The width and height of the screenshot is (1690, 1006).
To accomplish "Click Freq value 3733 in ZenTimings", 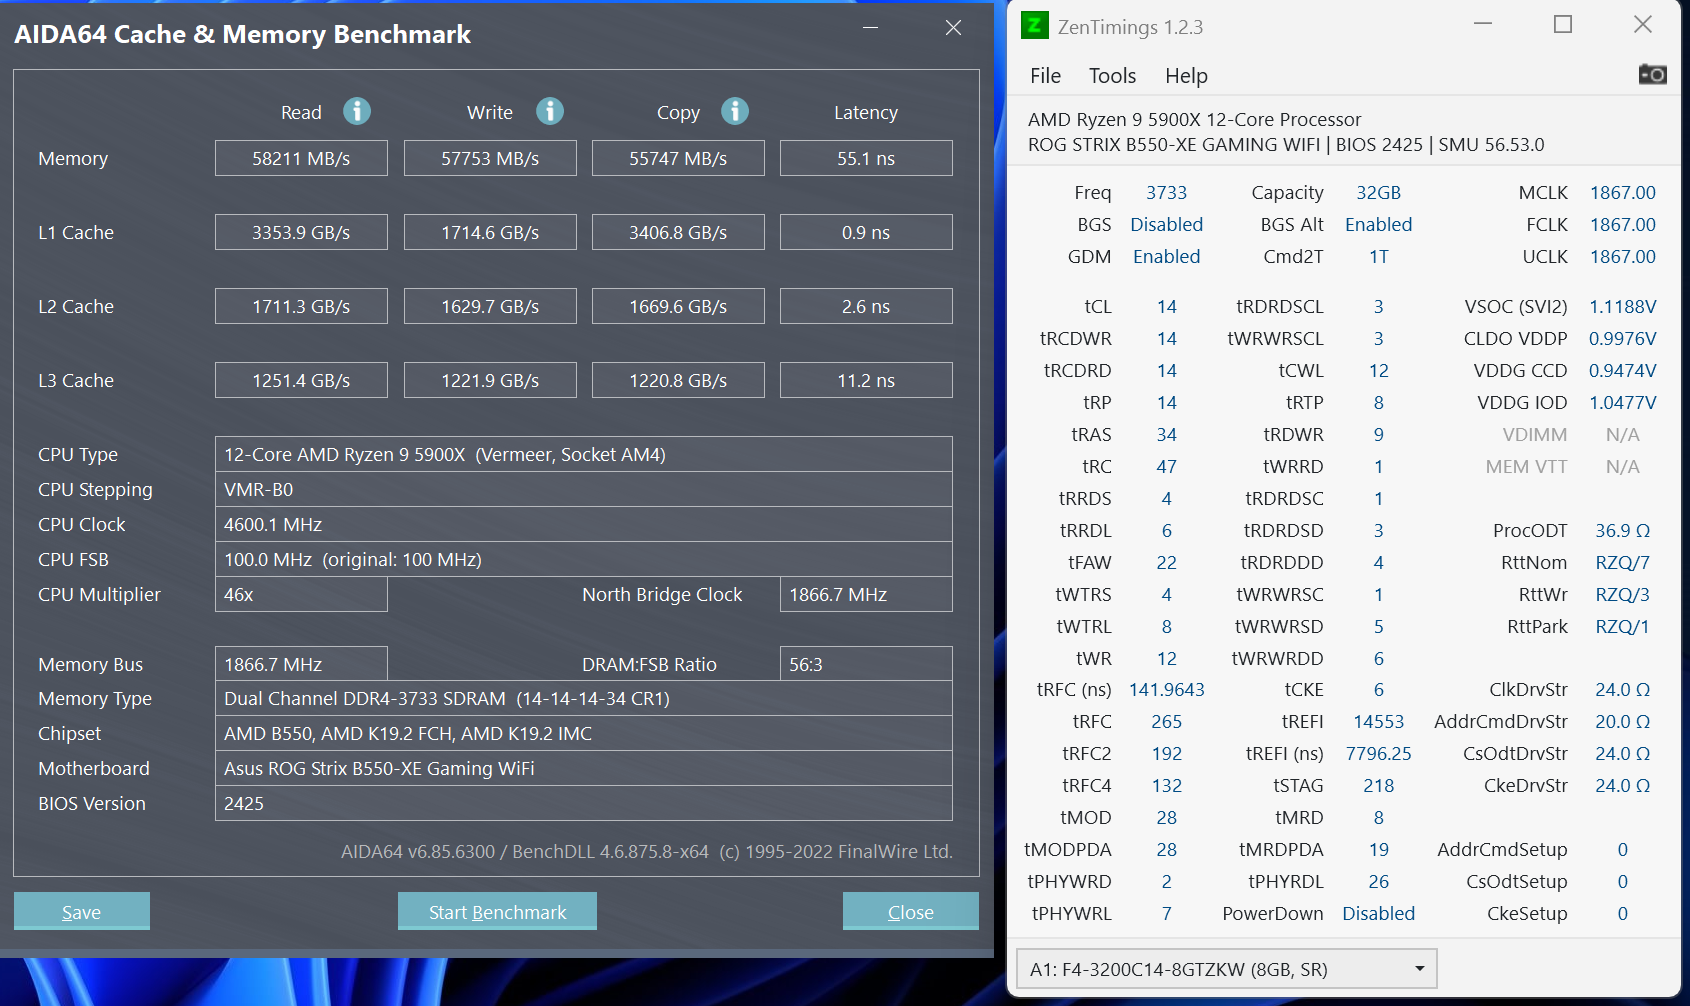I will (x=1166, y=192).
